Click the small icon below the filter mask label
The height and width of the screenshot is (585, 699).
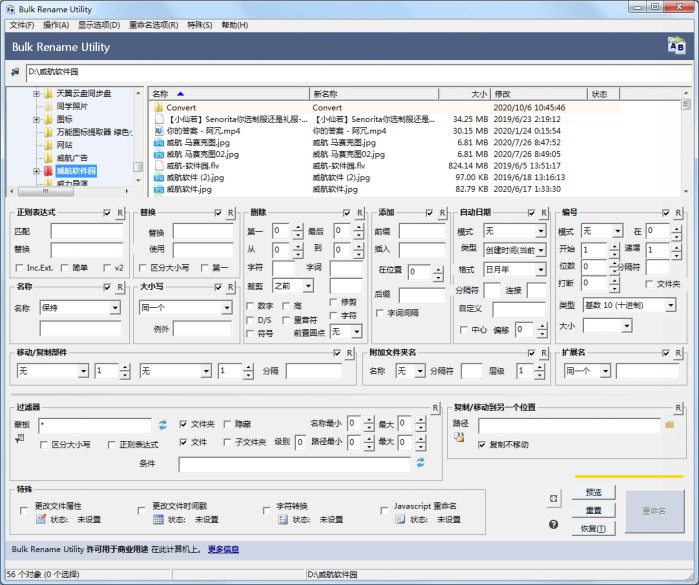pyautogui.click(x=20, y=439)
